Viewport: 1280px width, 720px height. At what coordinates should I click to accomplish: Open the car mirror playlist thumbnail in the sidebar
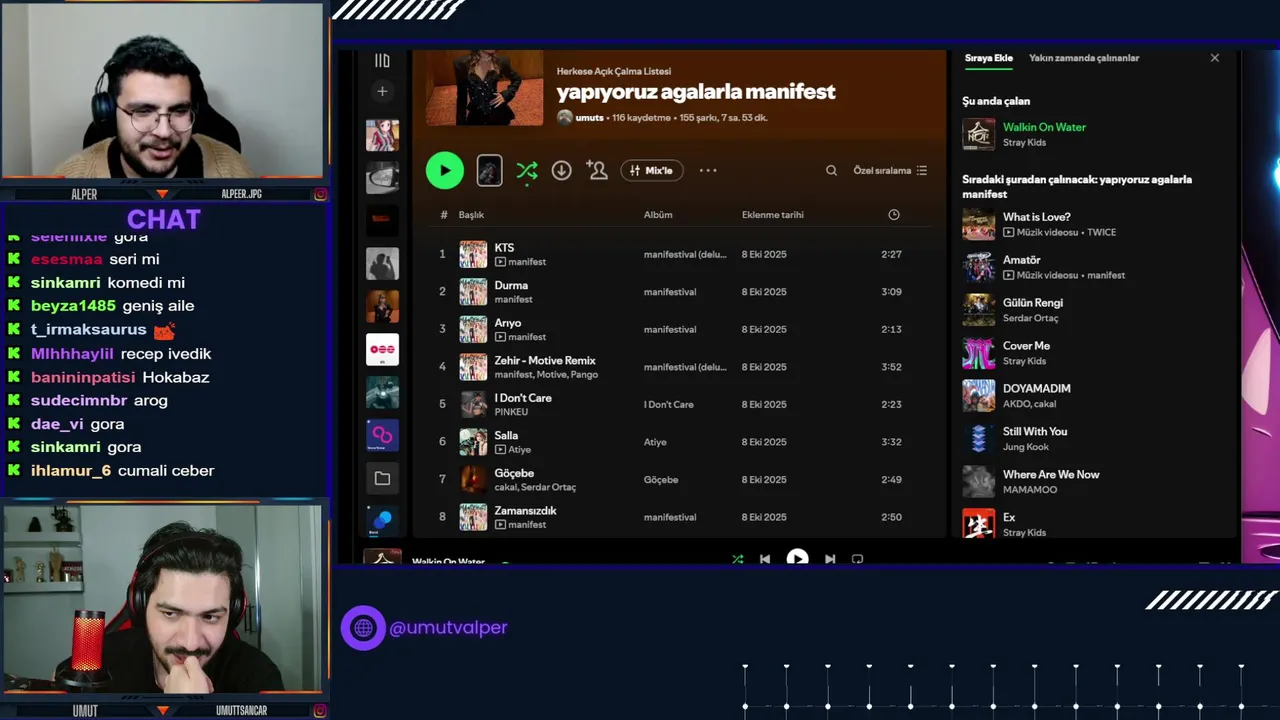point(382,177)
